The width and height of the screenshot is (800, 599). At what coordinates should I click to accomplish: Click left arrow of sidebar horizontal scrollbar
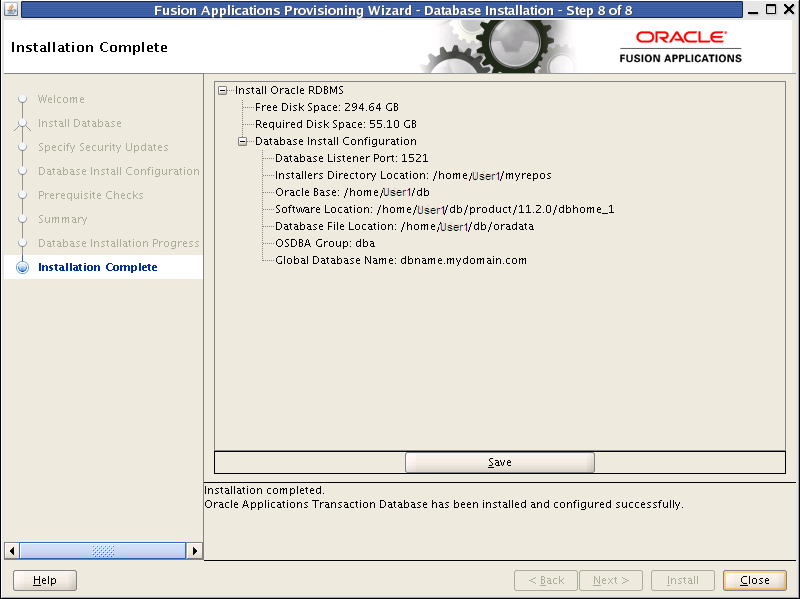point(12,551)
